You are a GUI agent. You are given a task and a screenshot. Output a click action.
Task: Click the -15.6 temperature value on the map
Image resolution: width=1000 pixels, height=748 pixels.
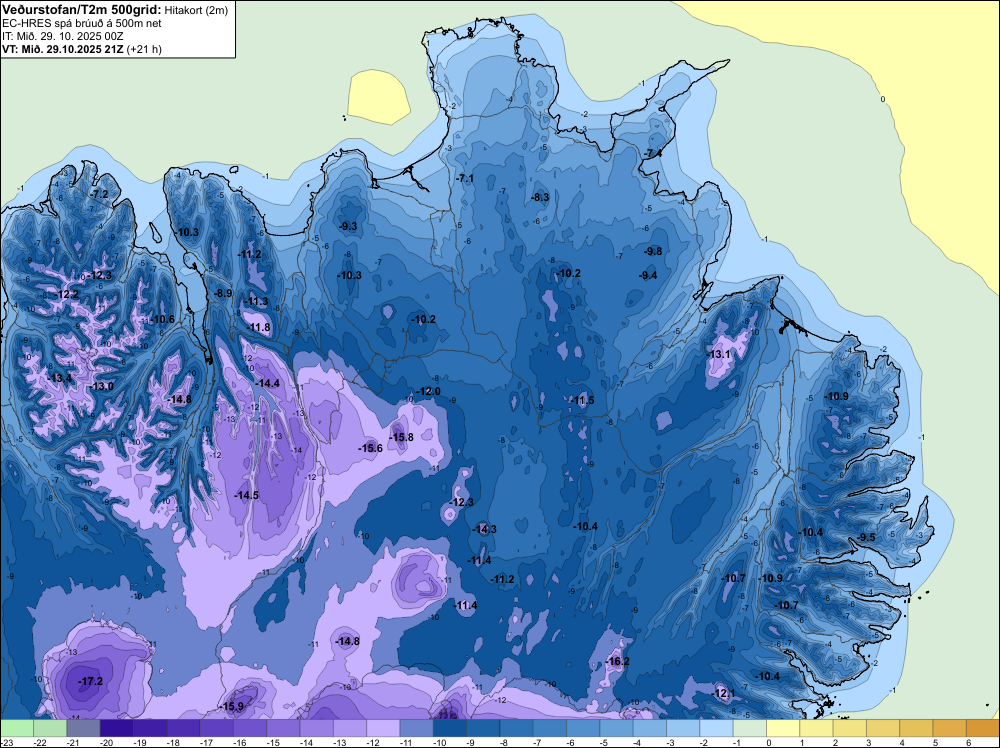[x=370, y=448]
